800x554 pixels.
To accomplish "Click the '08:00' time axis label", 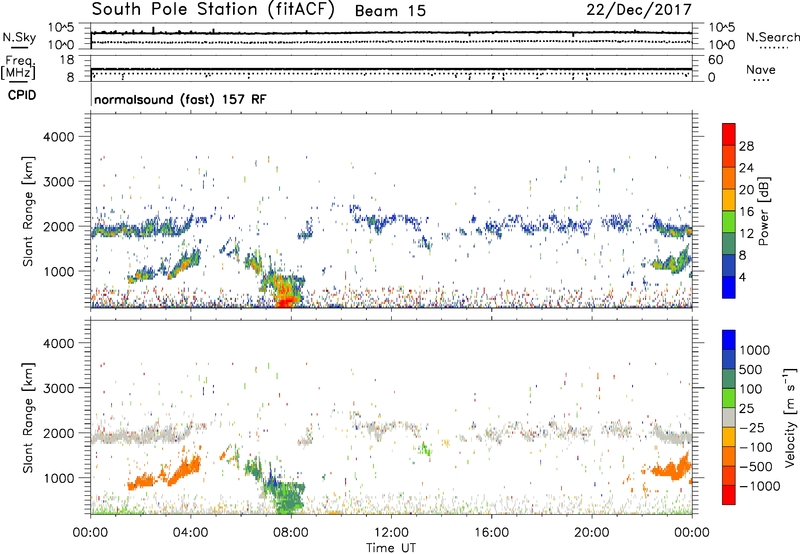I will [291, 533].
